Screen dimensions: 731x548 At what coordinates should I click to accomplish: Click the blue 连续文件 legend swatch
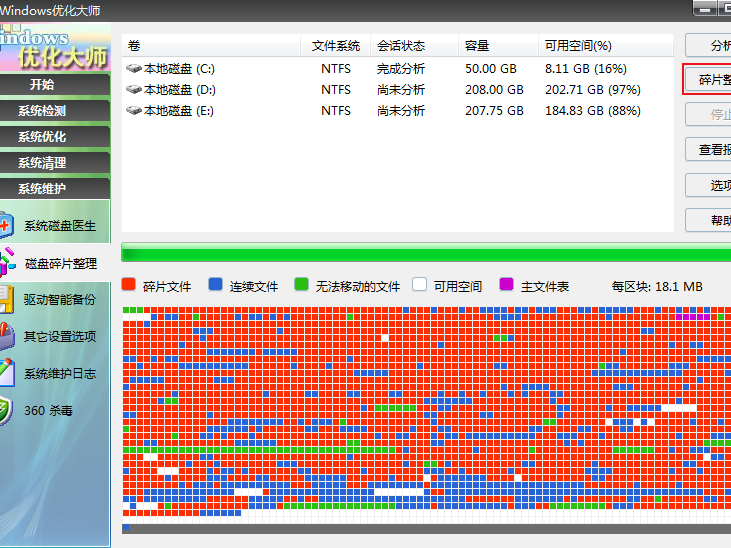(x=215, y=284)
